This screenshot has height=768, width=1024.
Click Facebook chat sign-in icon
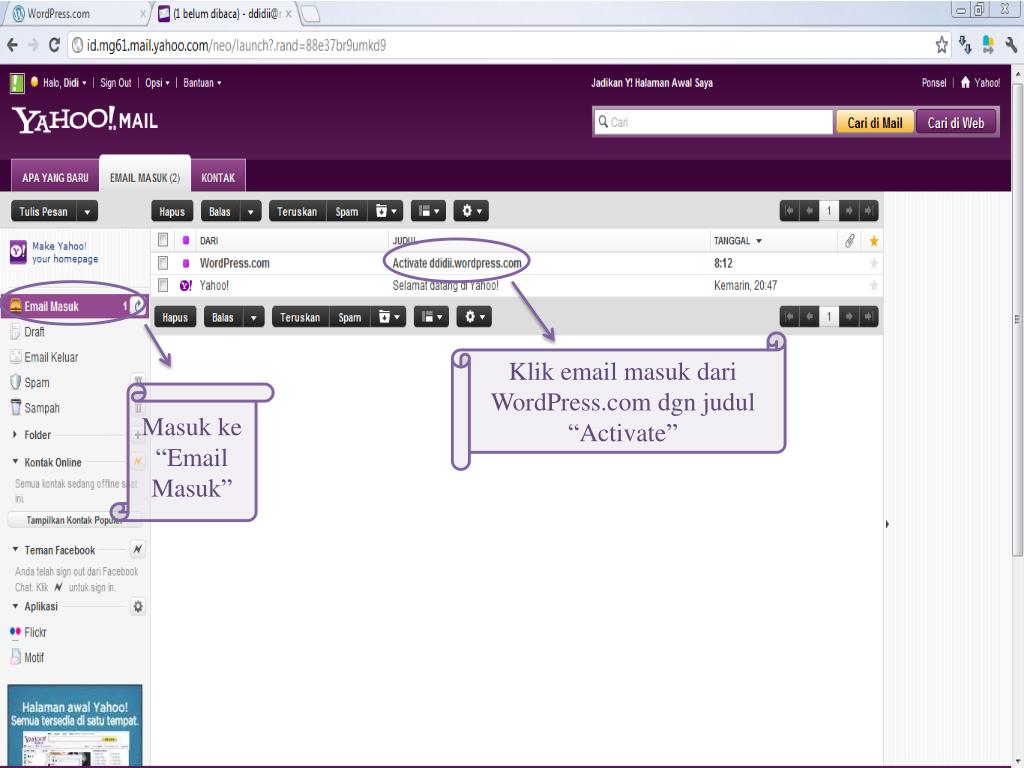(x=137, y=550)
